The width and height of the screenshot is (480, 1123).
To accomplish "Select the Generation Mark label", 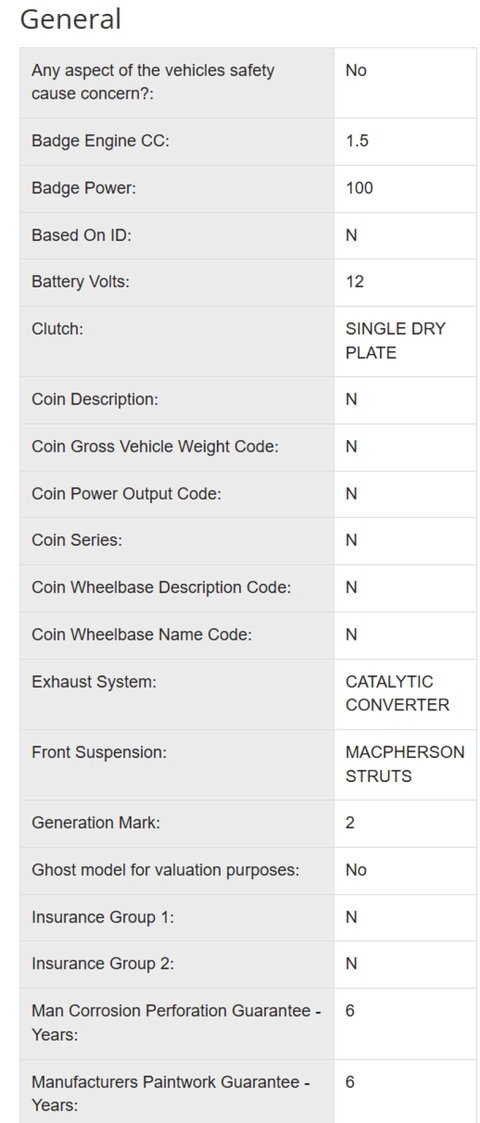I will (x=96, y=824).
